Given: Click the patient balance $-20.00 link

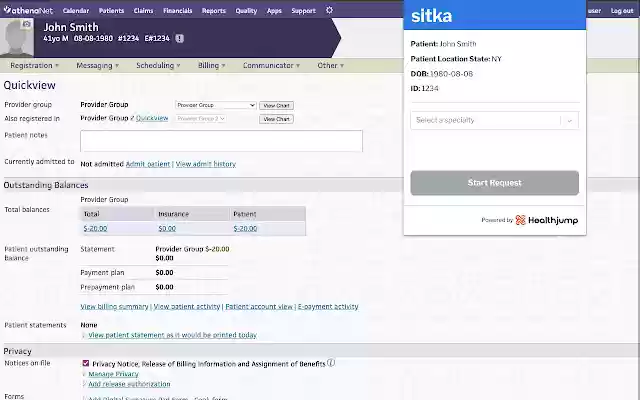Looking at the screenshot, I should click(245, 229).
